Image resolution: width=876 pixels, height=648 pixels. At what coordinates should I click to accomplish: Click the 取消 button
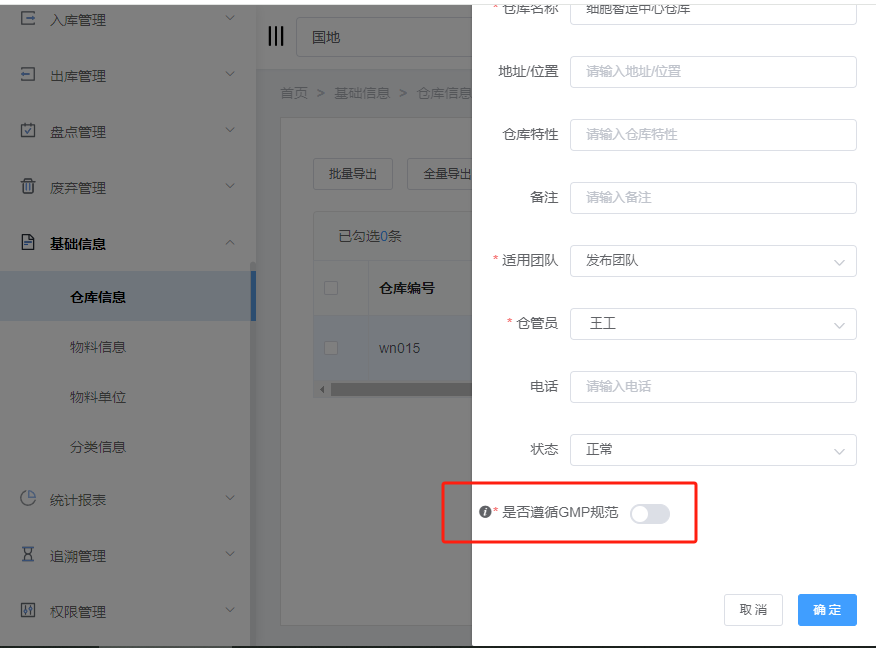tap(753, 610)
